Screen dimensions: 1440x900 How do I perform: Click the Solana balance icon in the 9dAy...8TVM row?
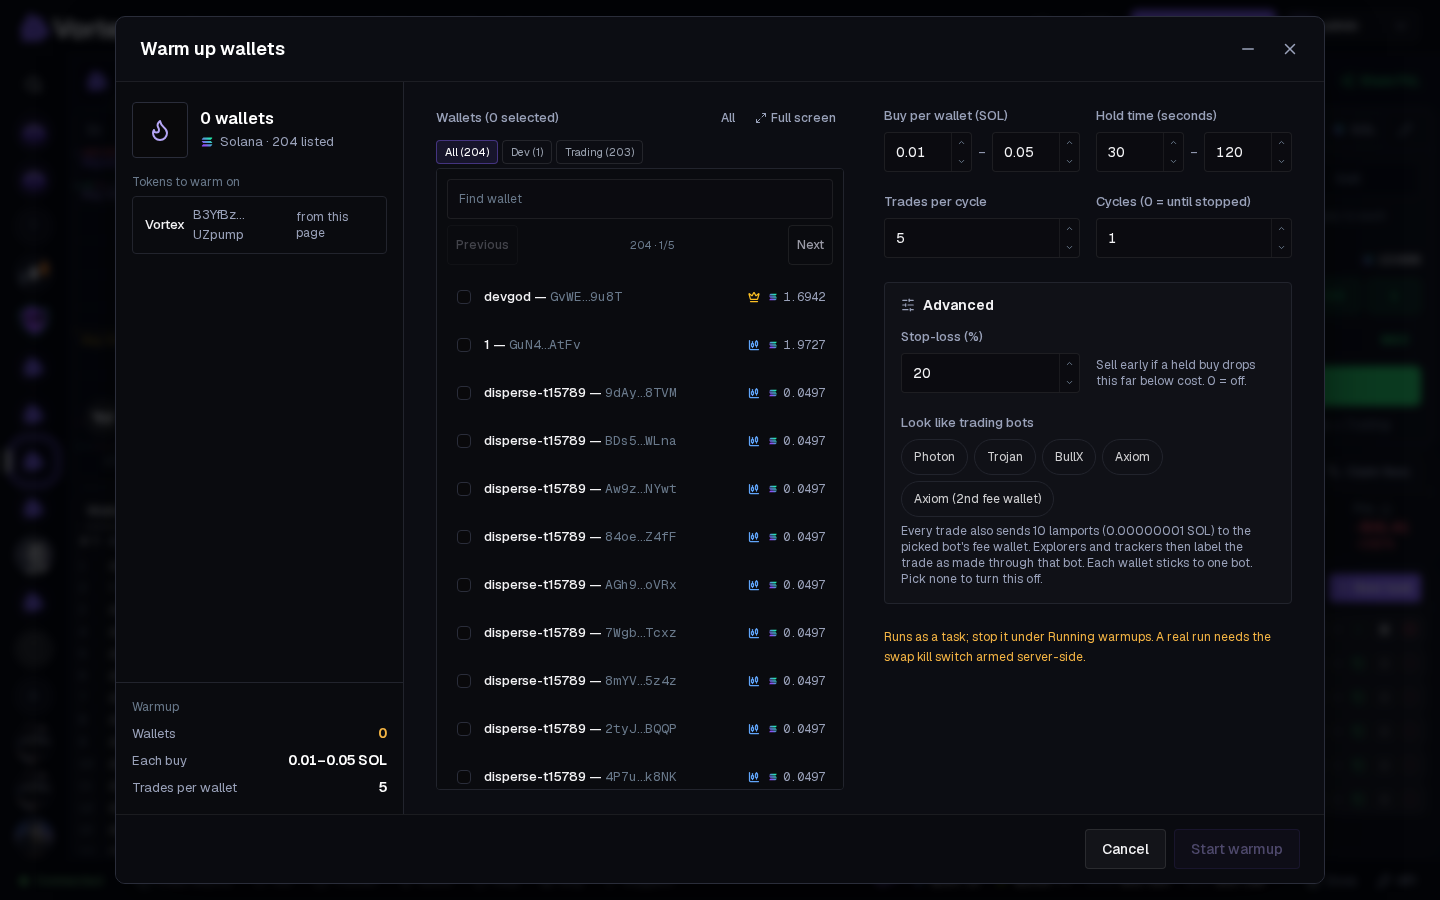(x=773, y=393)
